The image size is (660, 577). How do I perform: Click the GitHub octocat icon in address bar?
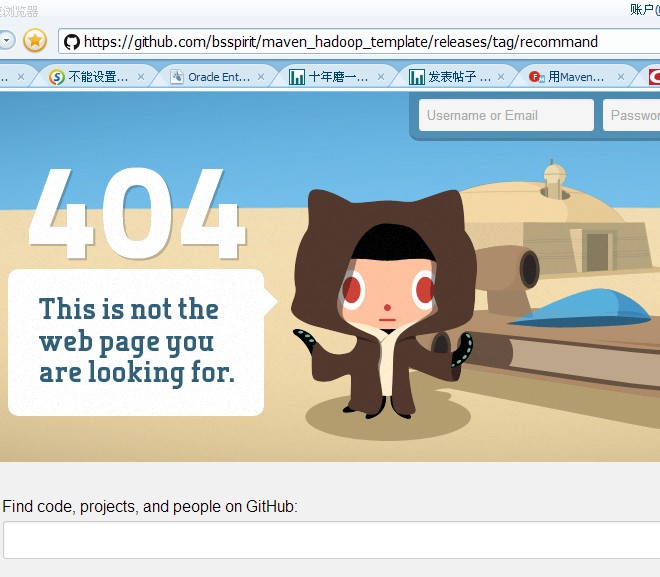(x=72, y=42)
